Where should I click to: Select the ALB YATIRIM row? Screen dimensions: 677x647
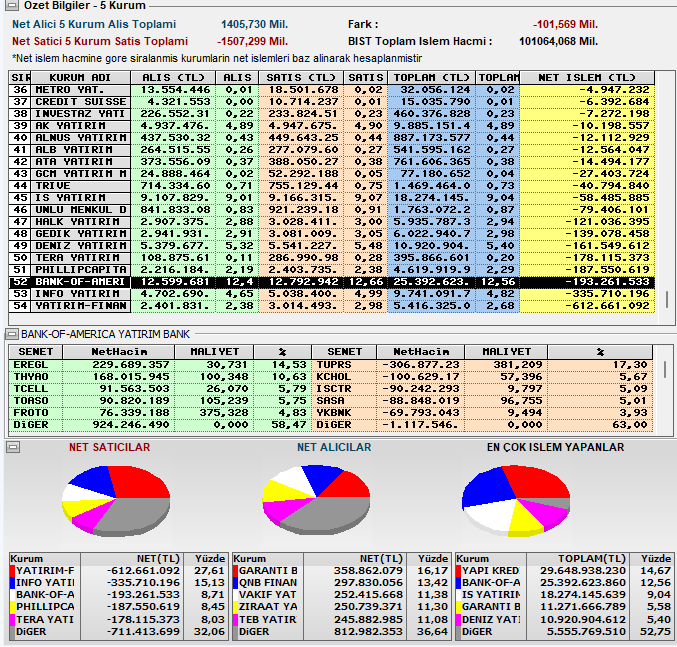(332, 150)
